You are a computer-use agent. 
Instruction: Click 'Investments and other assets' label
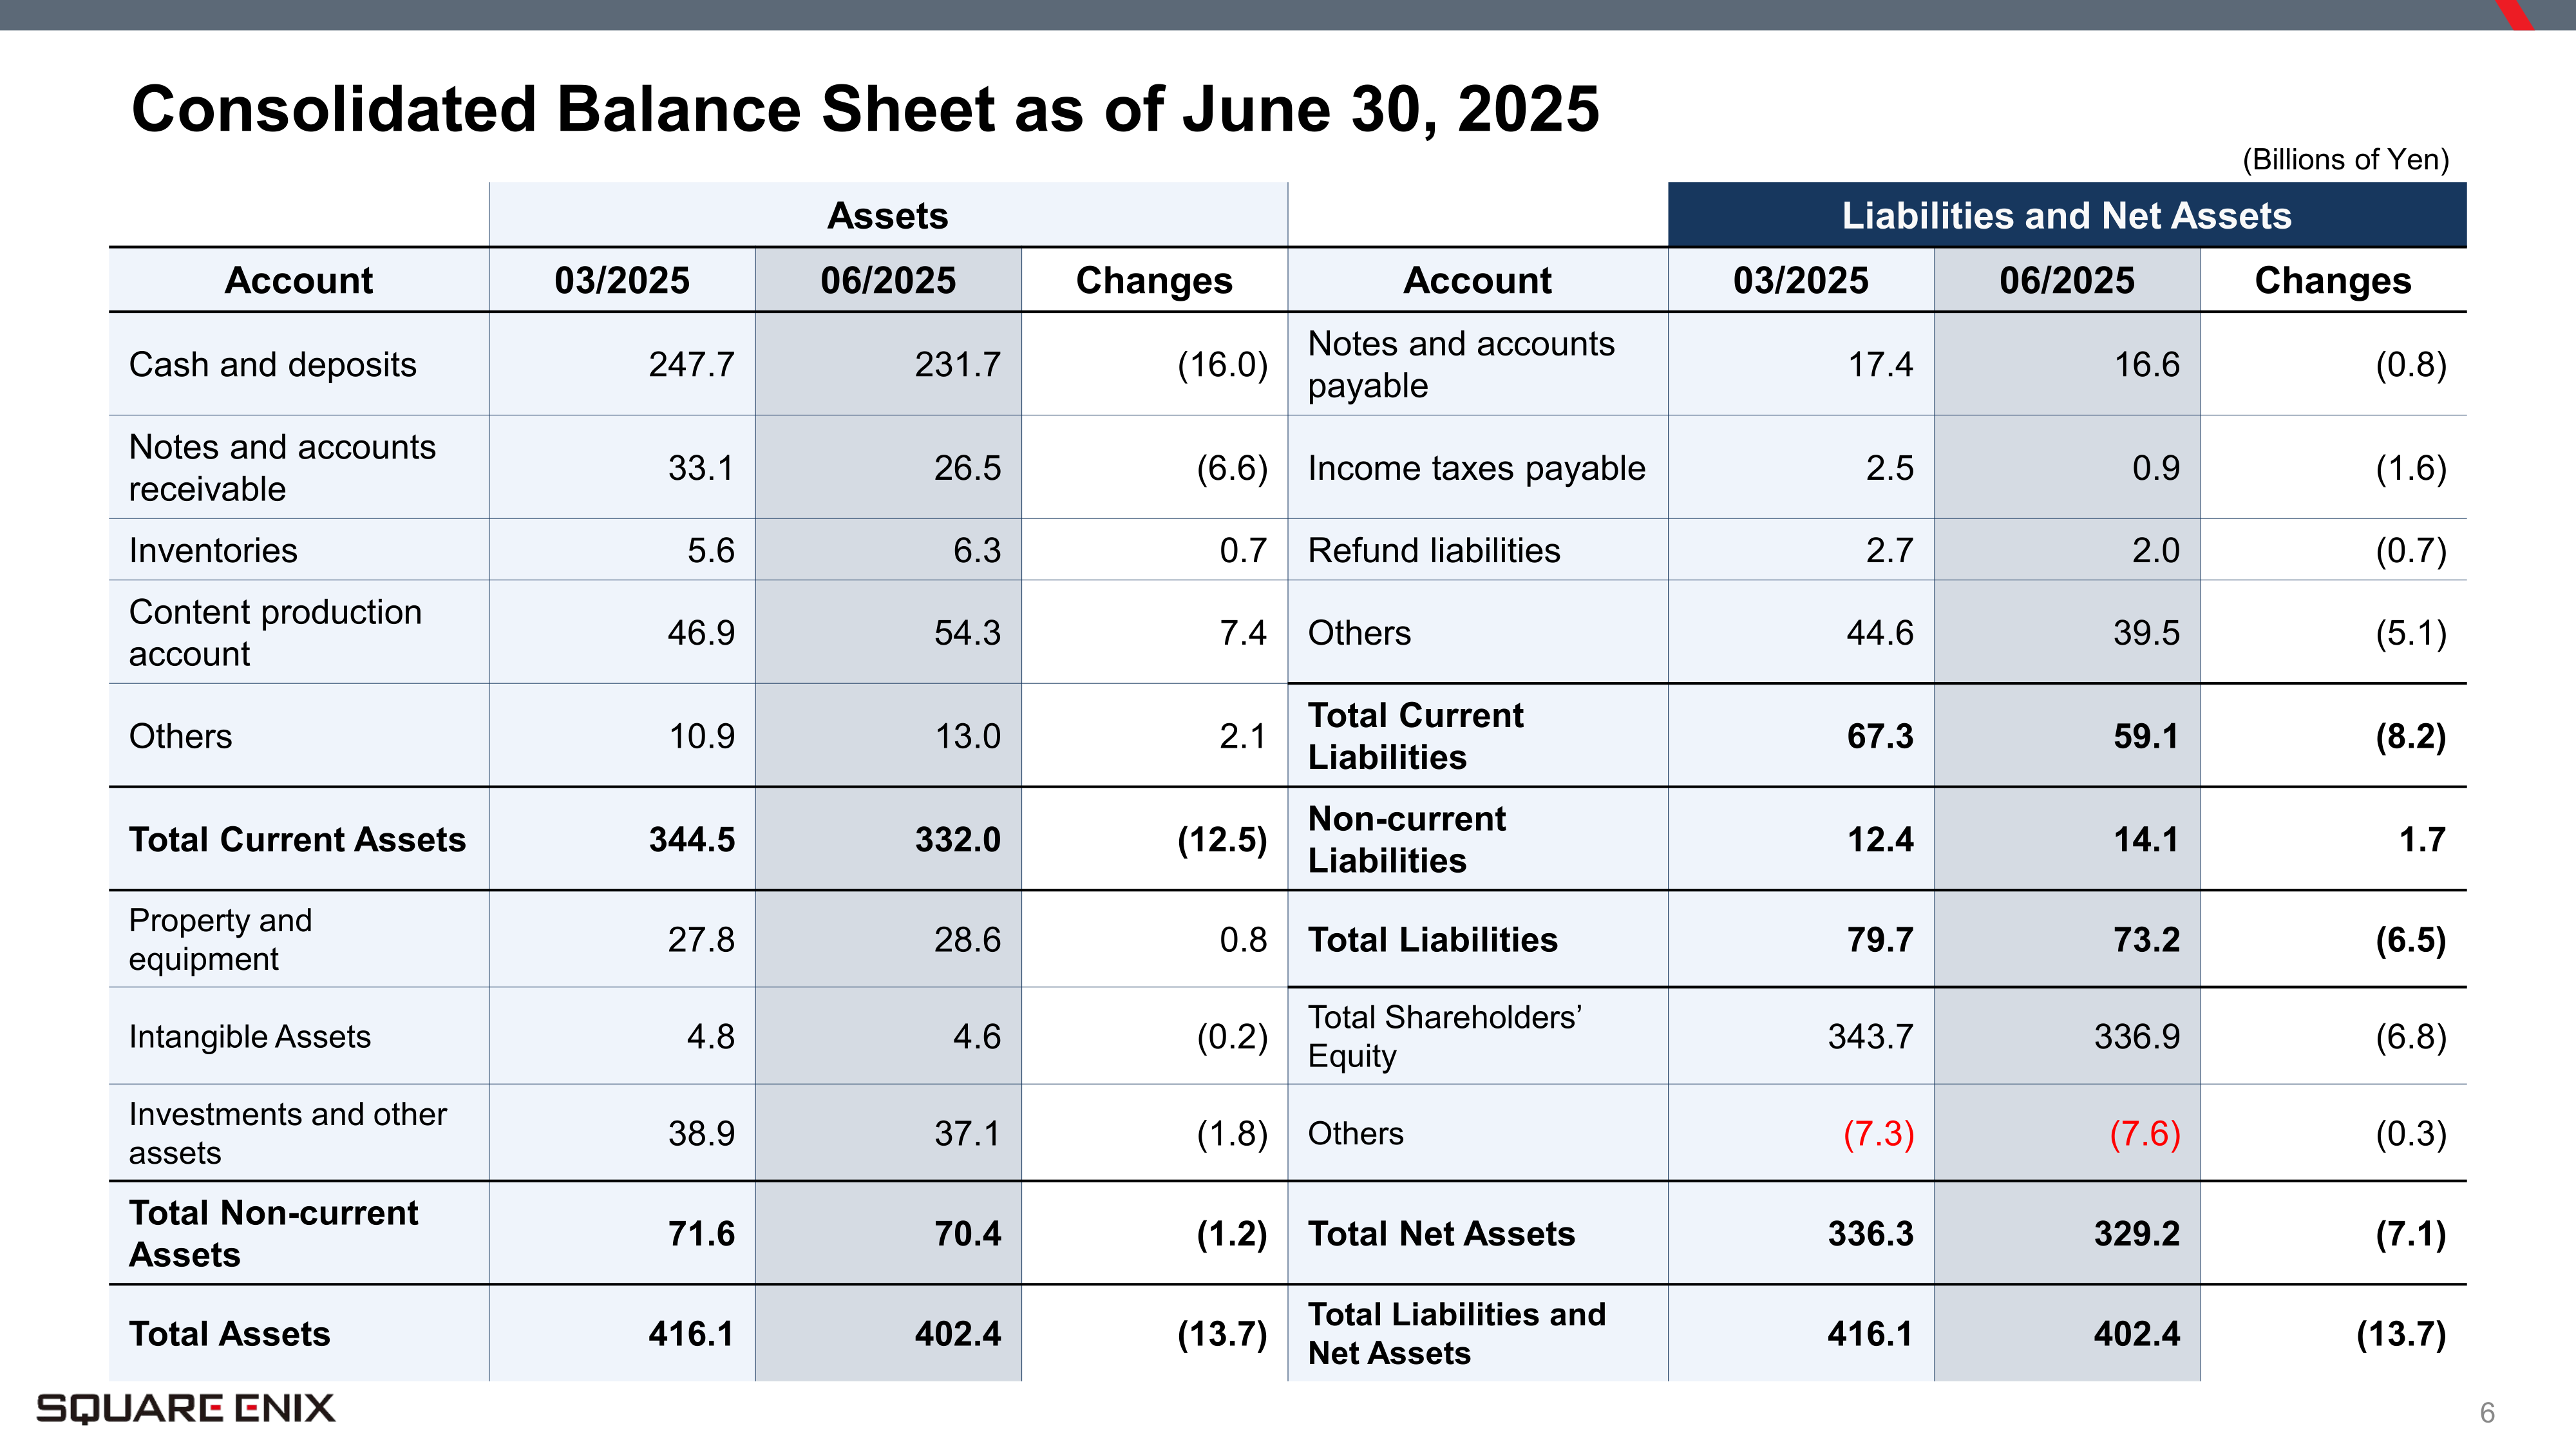pos(287,1133)
